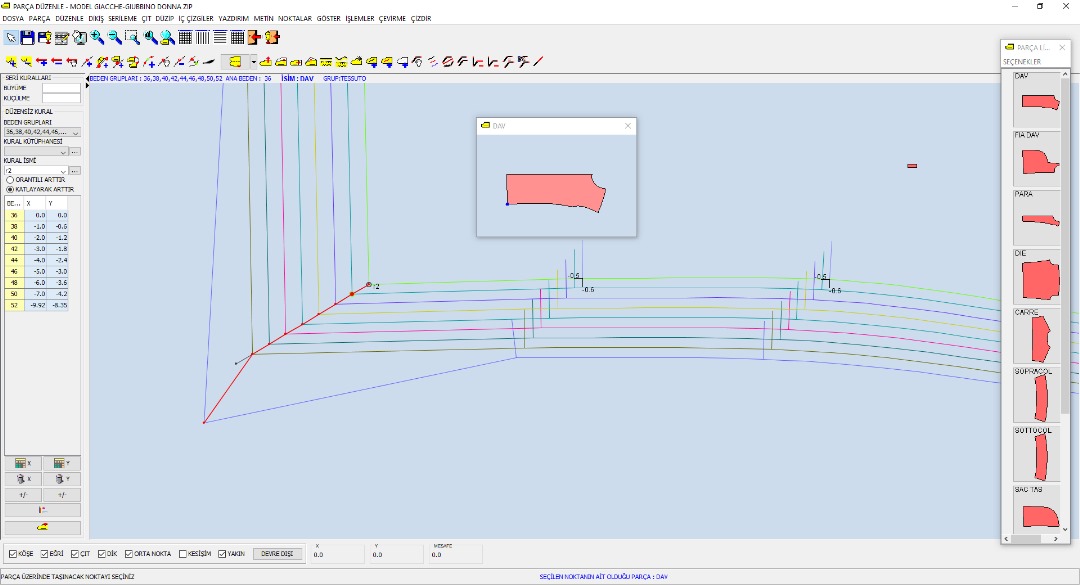The image size is (1080, 585).
Task: Expand the BEDEN GRUPLARI dropdown
Action: pyautogui.click(x=75, y=132)
